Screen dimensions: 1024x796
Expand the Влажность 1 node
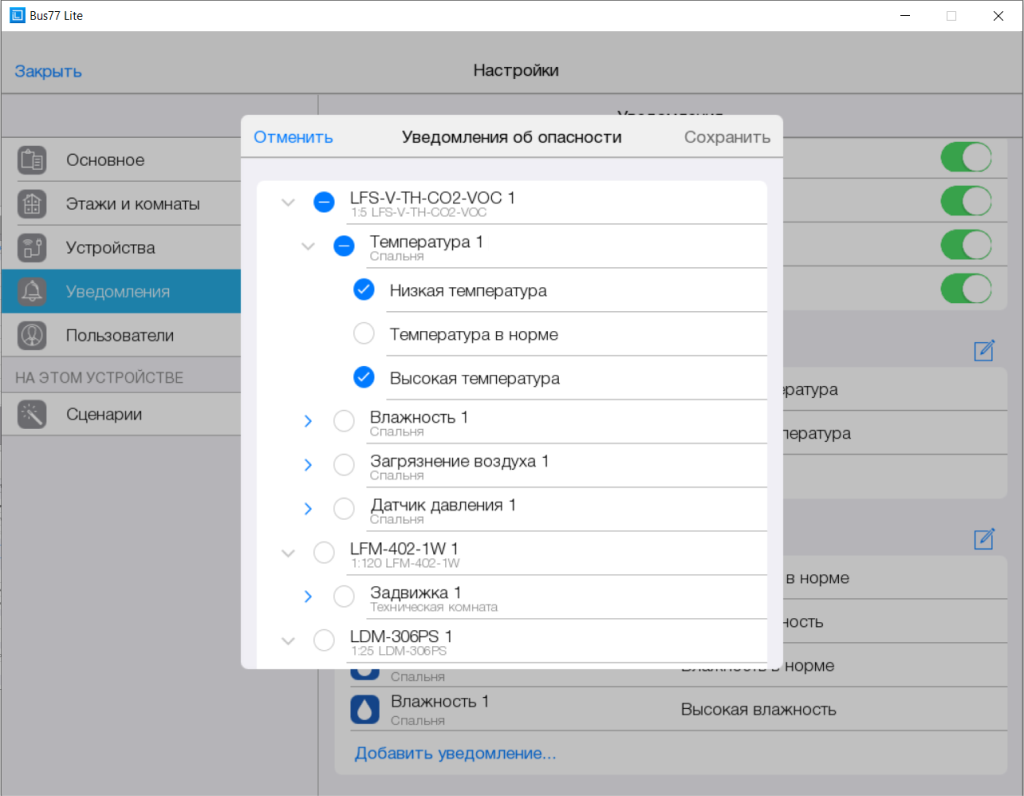(308, 422)
